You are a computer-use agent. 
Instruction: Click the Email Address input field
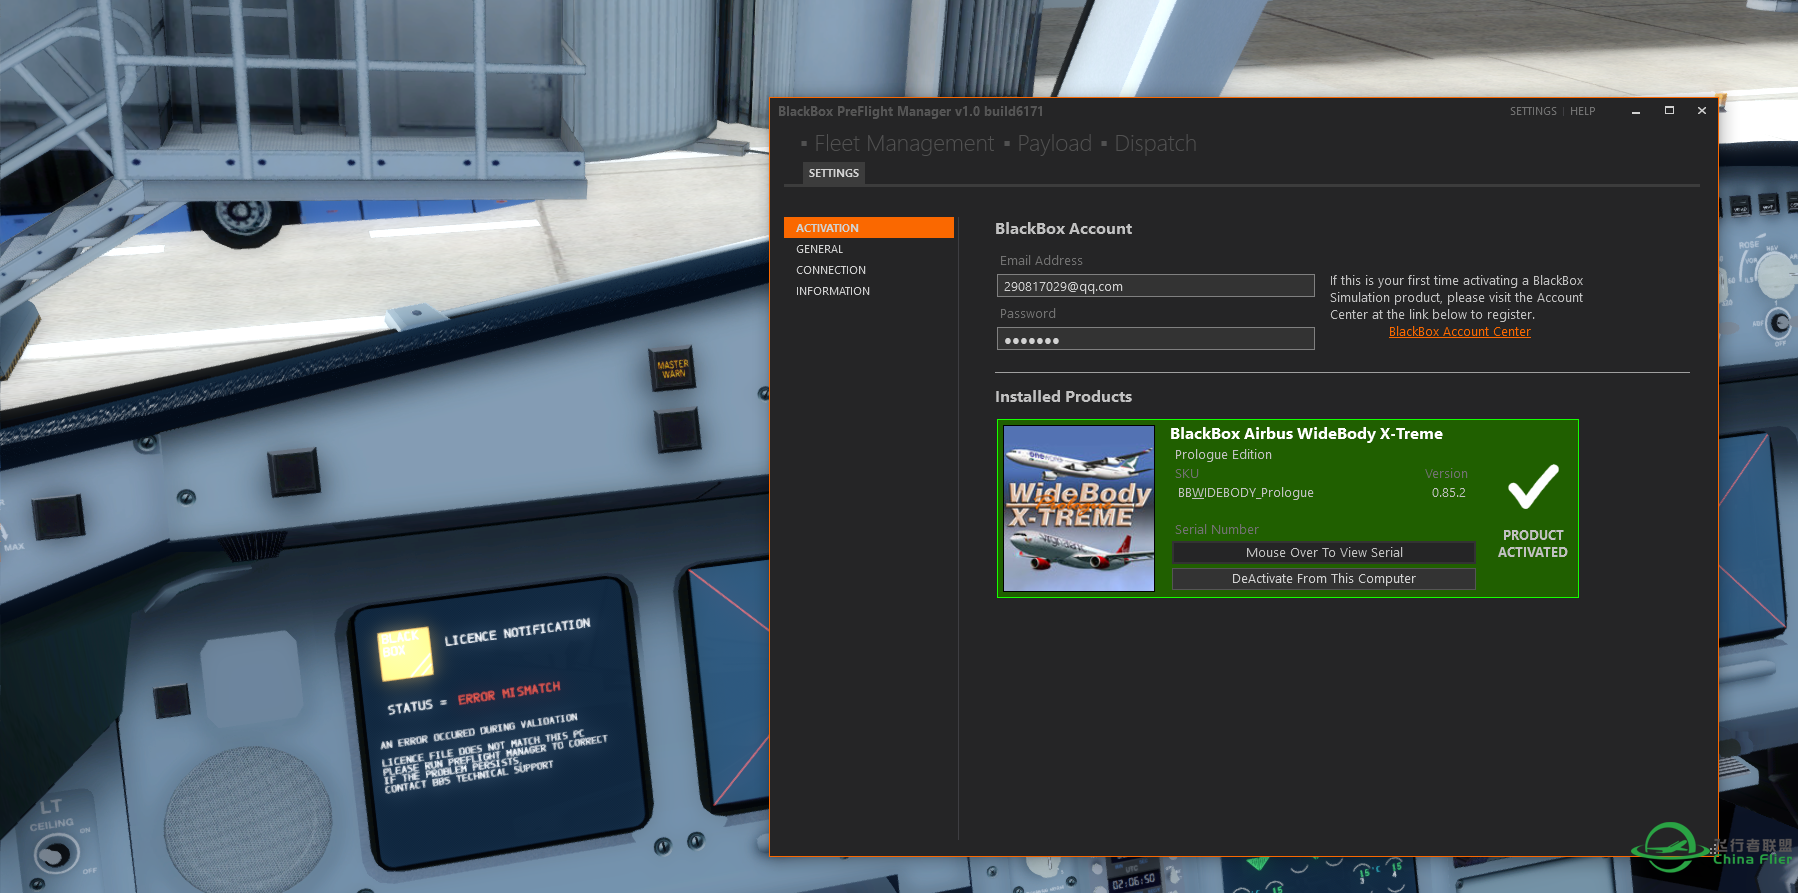tap(1155, 286)
